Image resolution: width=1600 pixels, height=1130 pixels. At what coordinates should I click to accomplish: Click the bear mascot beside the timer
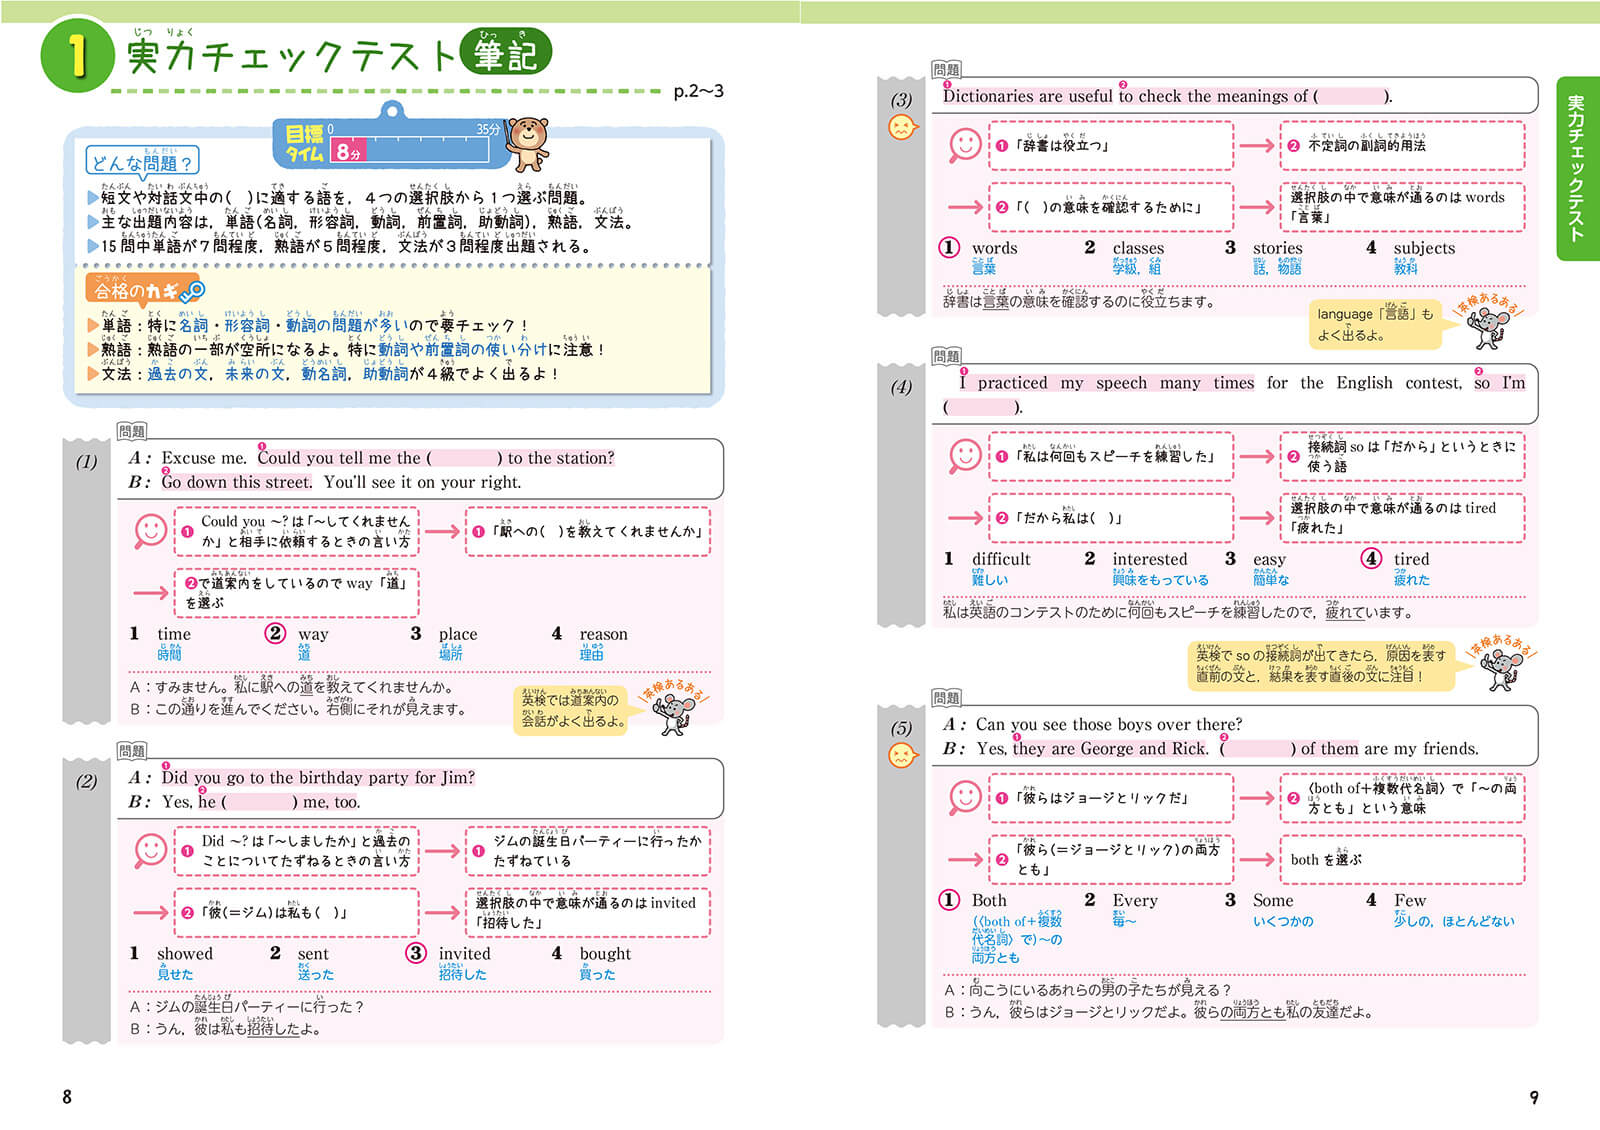pyautogui.click(x=527, y=144)
